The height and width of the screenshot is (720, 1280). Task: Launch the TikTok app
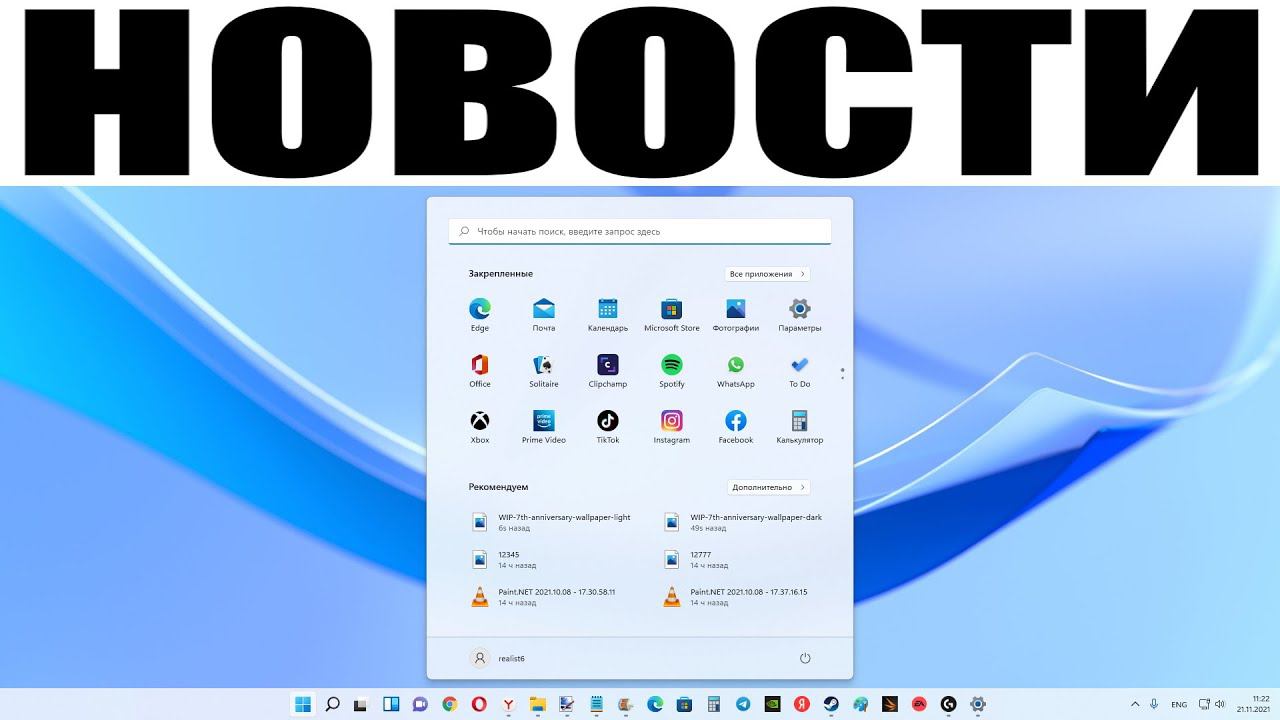[608, 426]
